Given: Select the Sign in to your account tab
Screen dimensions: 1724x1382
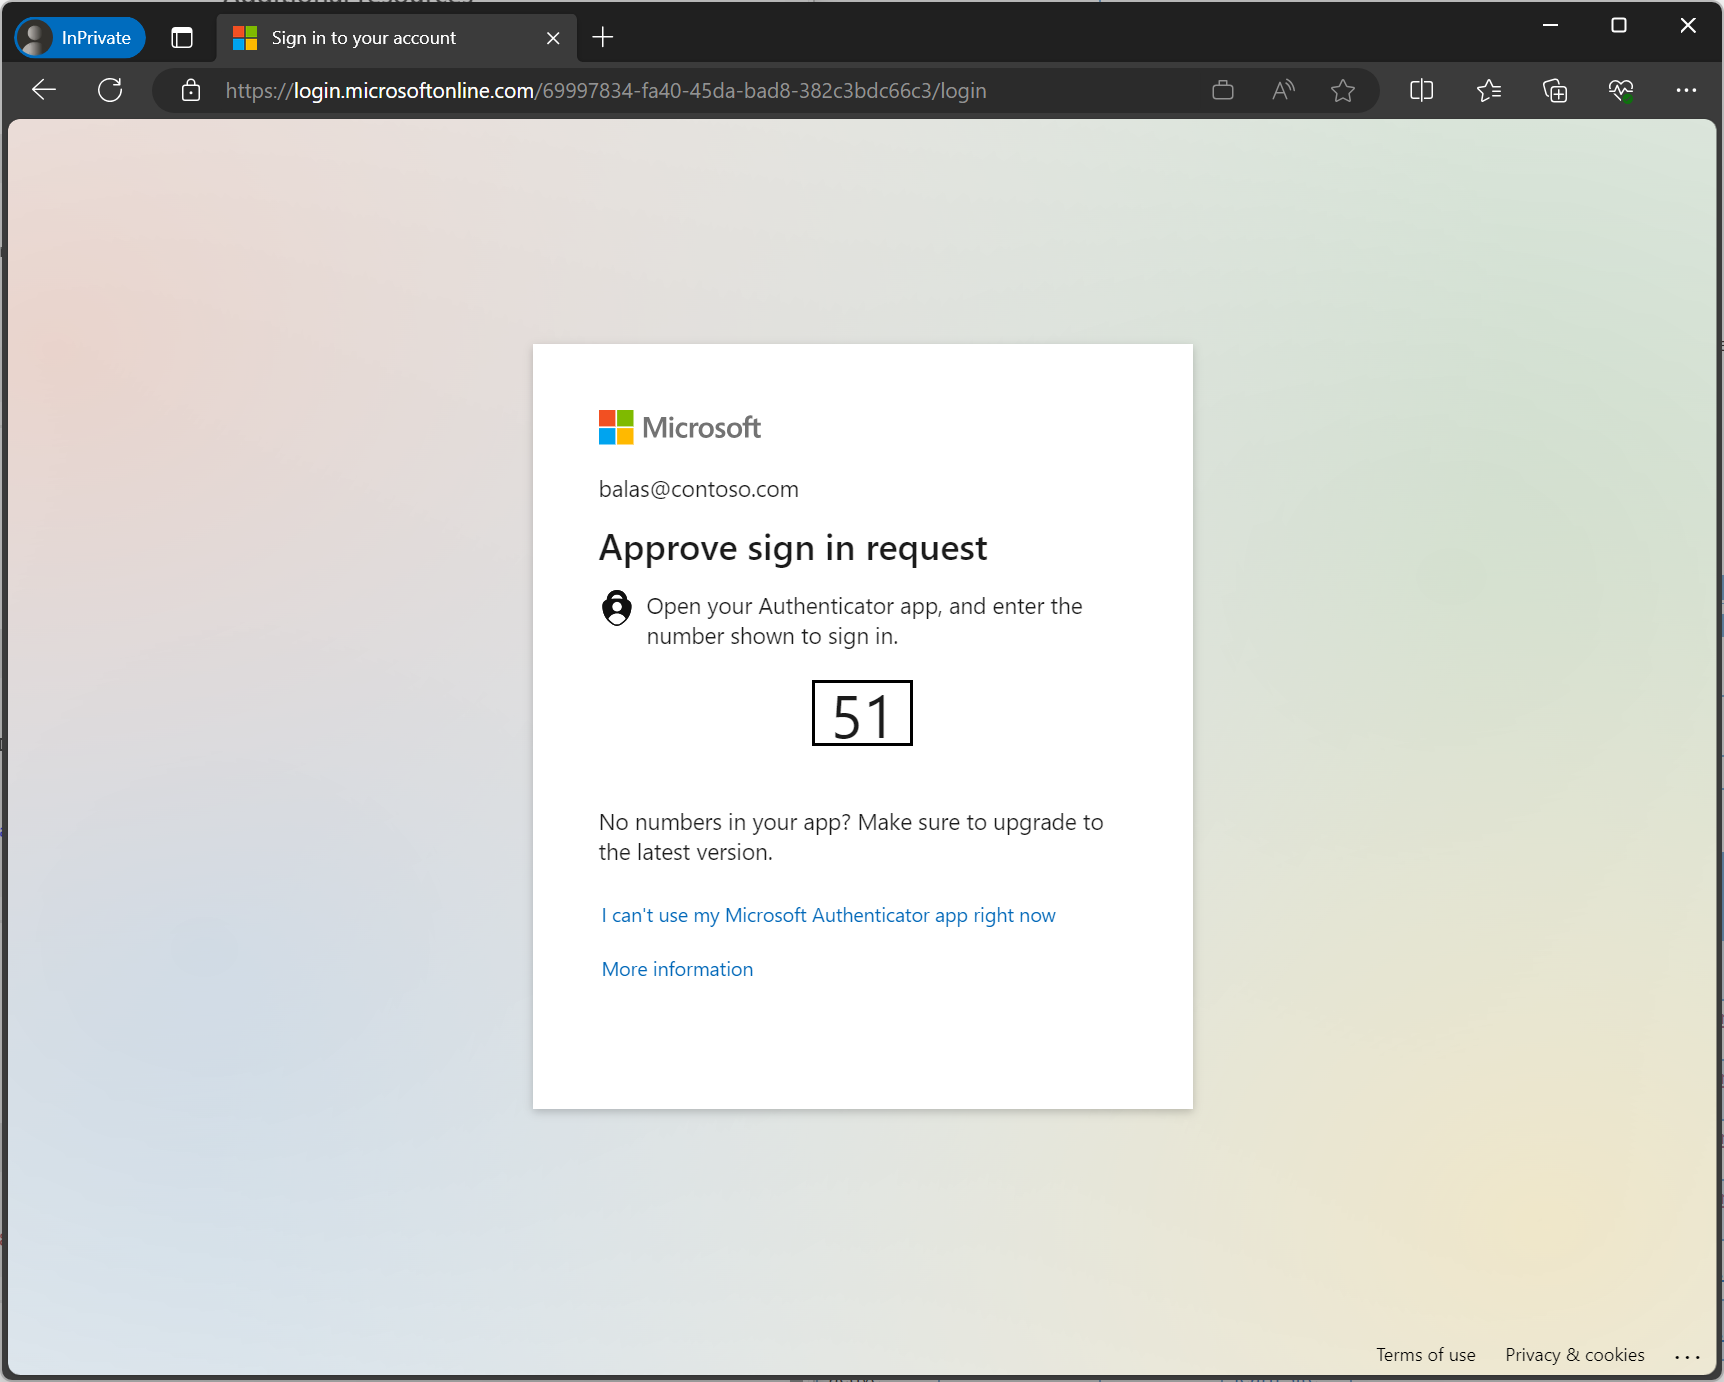Looking at the screenshot, I should (380, 38).
